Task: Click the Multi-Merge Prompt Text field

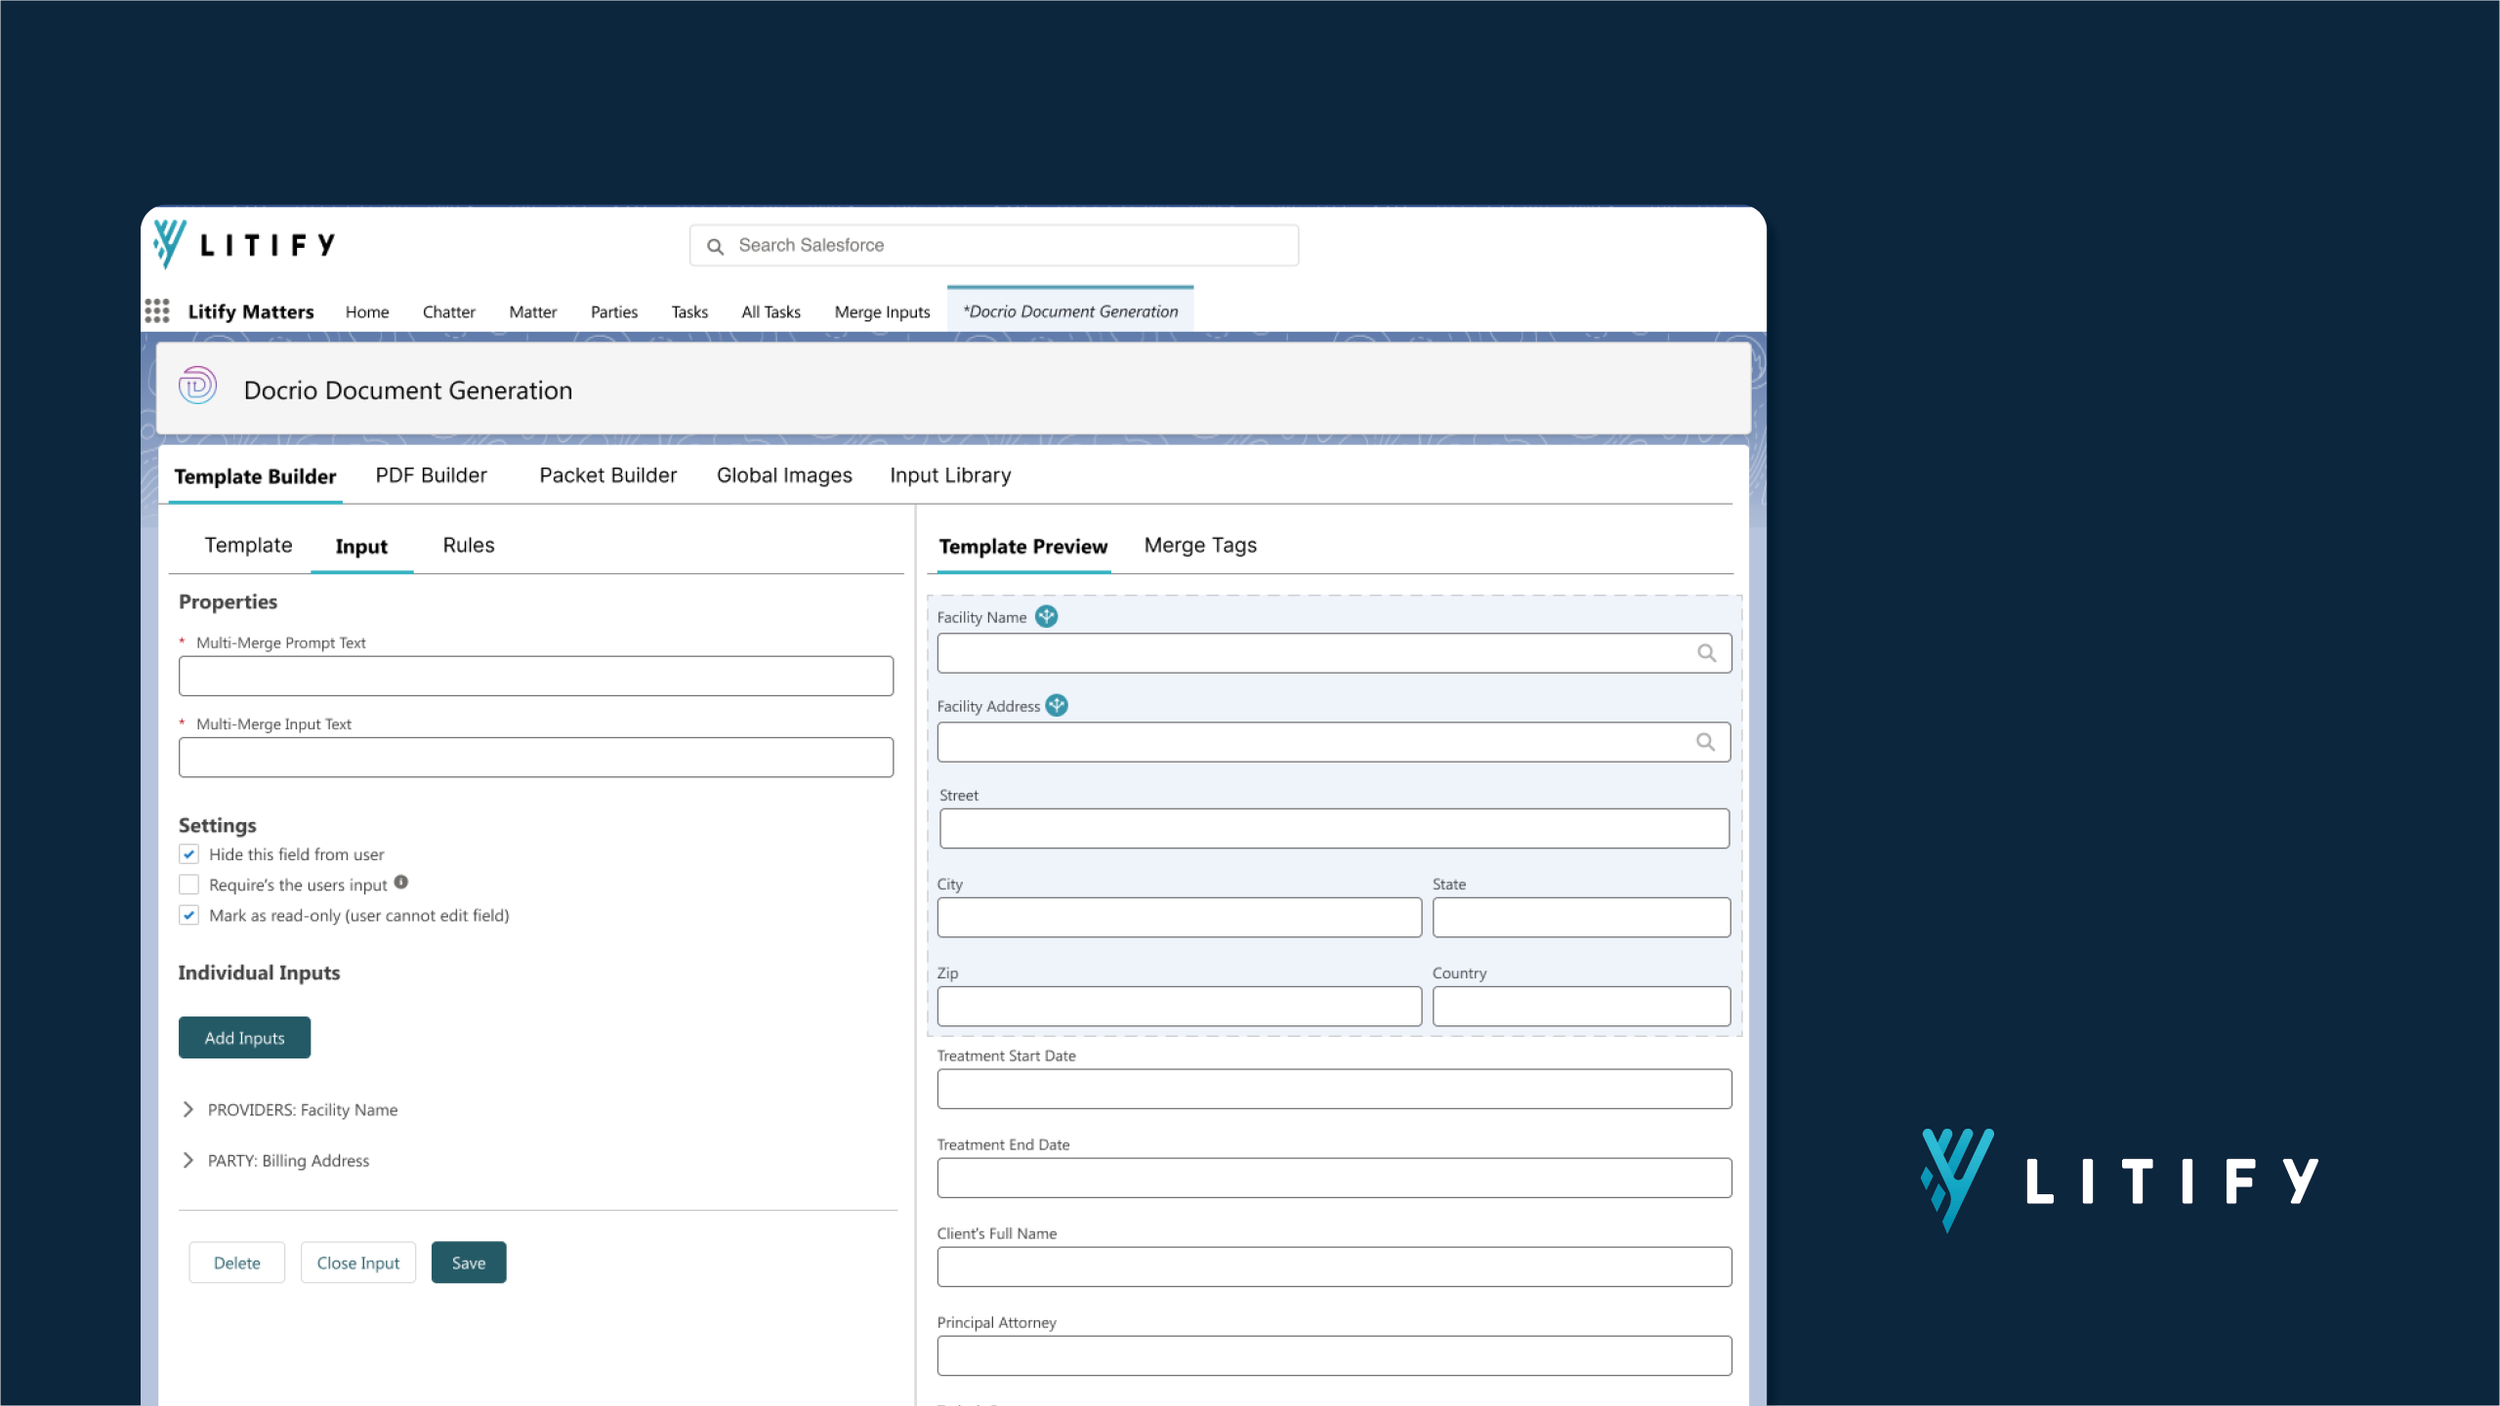Action: pos(536,676)
